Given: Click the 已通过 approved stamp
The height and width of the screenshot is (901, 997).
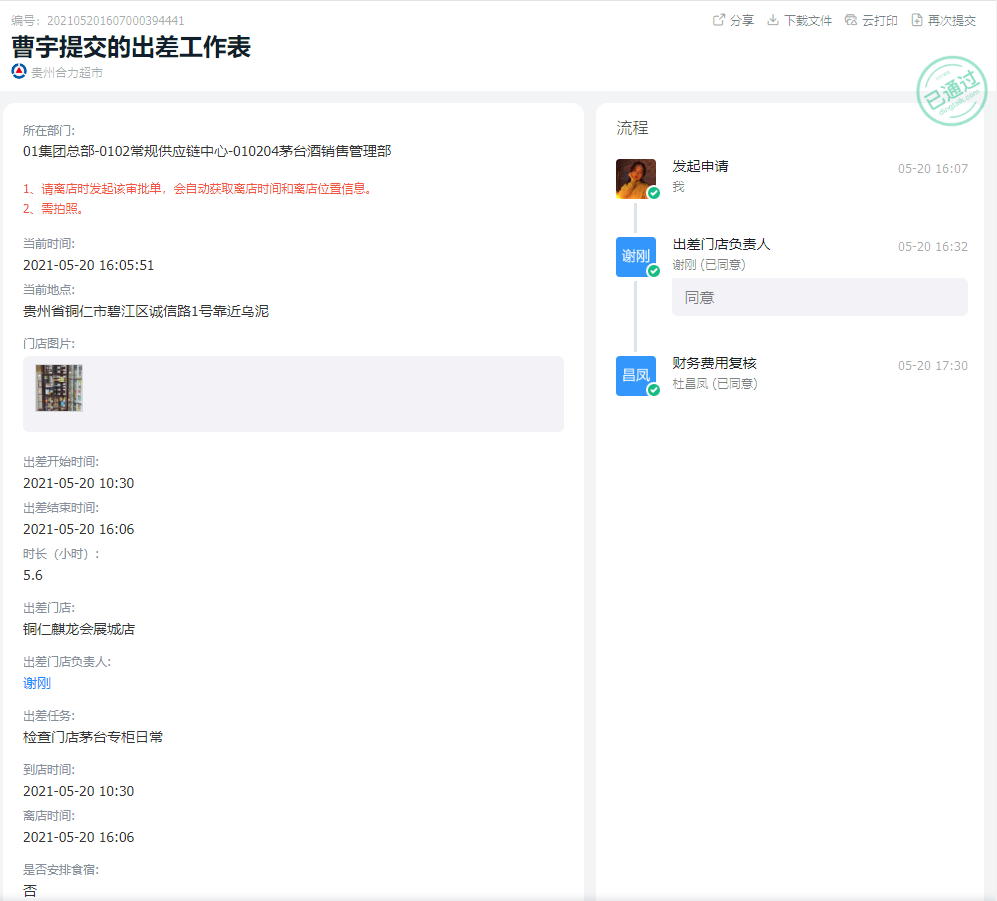Looking at the screenshot, I should pyautogui.click(x=951, y=92).
